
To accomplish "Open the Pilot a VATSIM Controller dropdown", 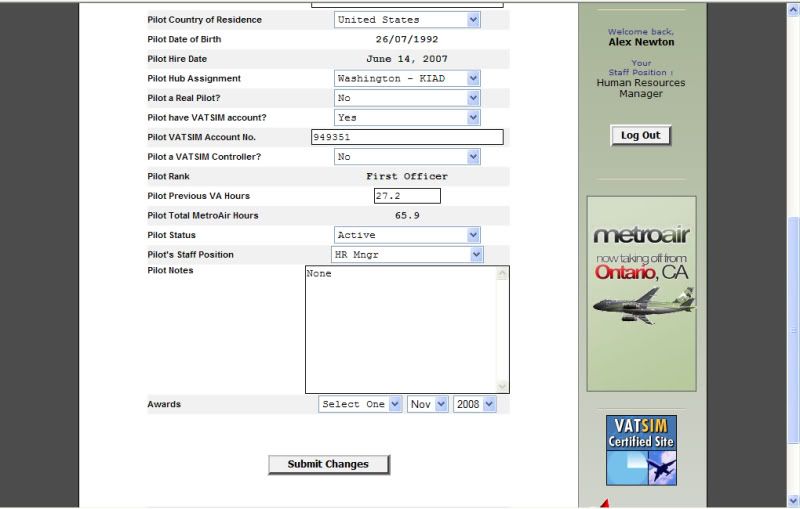I will tap(407, 157).
